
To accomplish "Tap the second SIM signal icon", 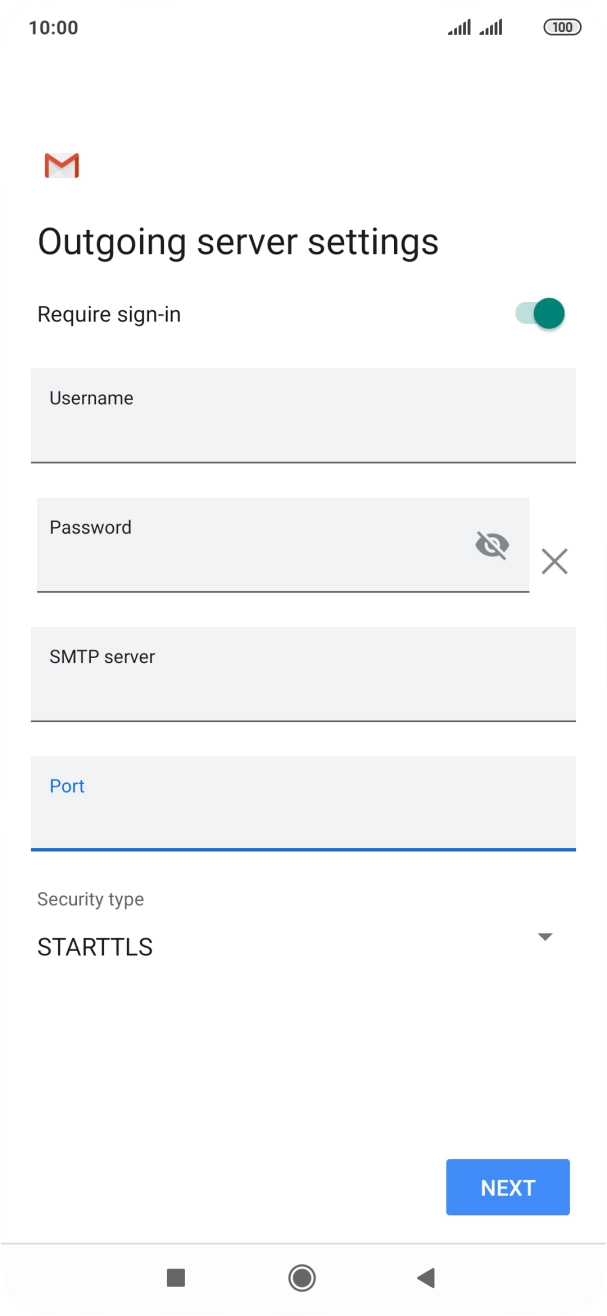I will coord(492,27).
